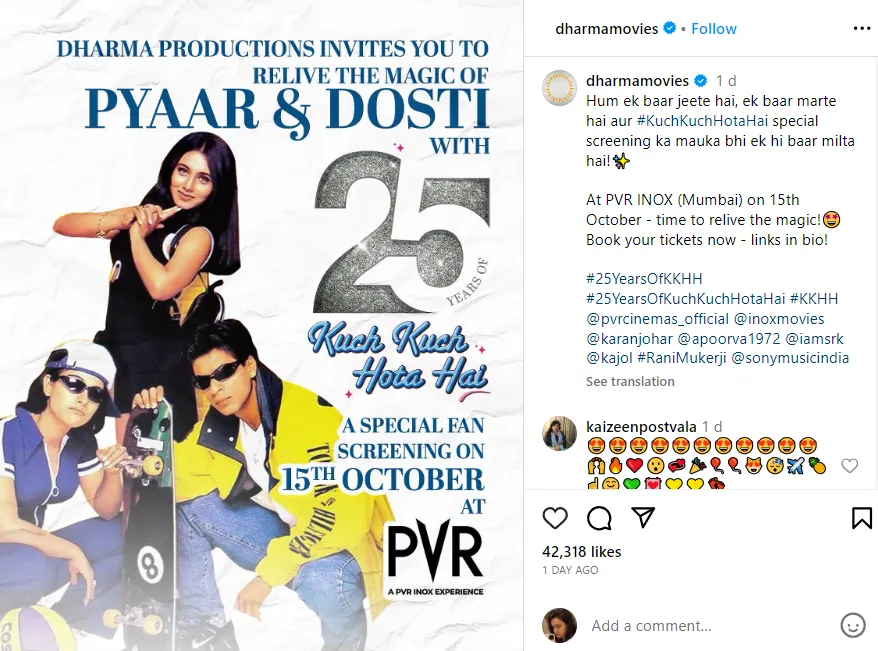The image size is (878, 651).
Task: Like the post with heart icon
Action: [555, 518]
